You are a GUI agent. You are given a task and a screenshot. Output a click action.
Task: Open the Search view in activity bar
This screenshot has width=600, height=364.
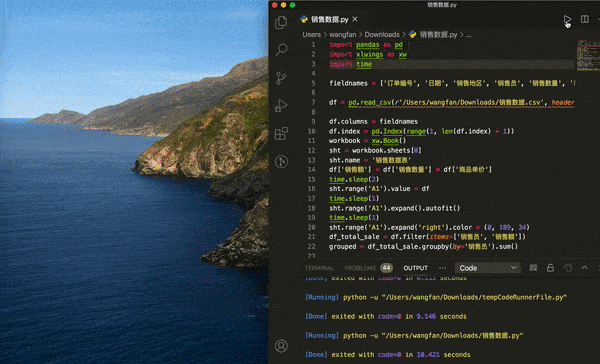[x=281, y=49]
